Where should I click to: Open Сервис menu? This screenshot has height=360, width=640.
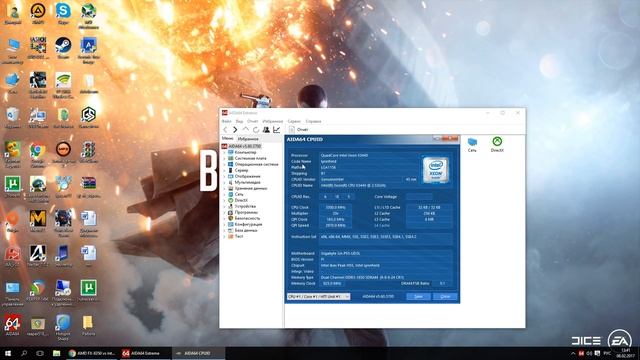click(x=294, y=121)
